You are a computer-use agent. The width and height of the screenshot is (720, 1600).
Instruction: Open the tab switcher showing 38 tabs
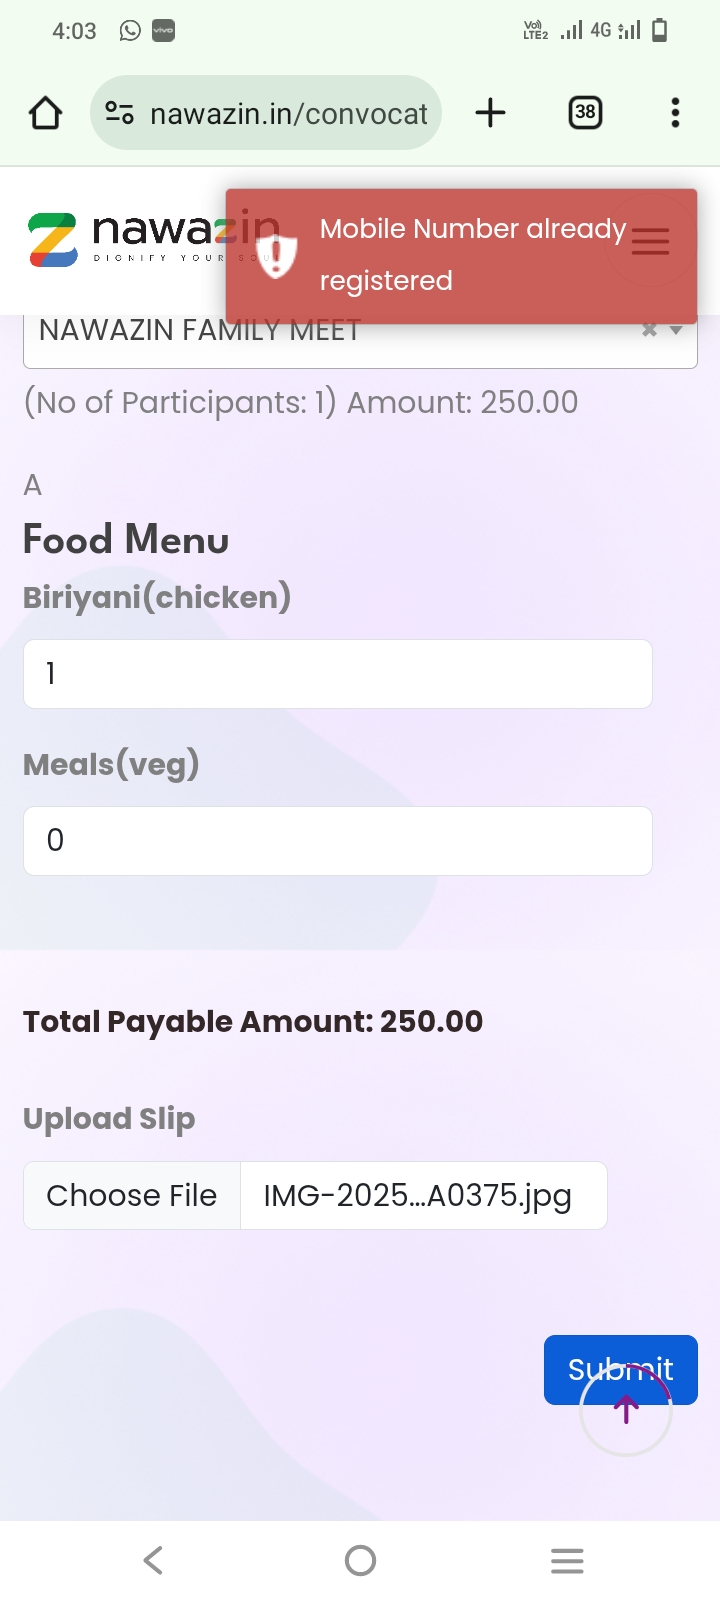pos(585,113)
